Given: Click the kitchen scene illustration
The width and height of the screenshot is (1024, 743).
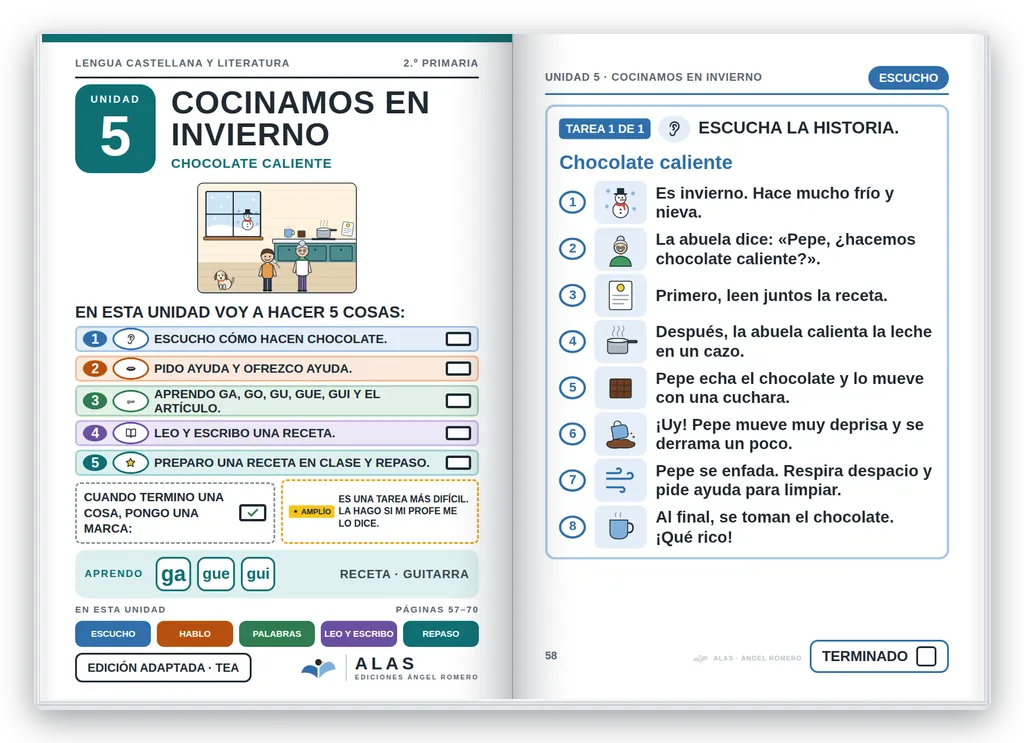Looking at the screenshot, I should point(277,238).
